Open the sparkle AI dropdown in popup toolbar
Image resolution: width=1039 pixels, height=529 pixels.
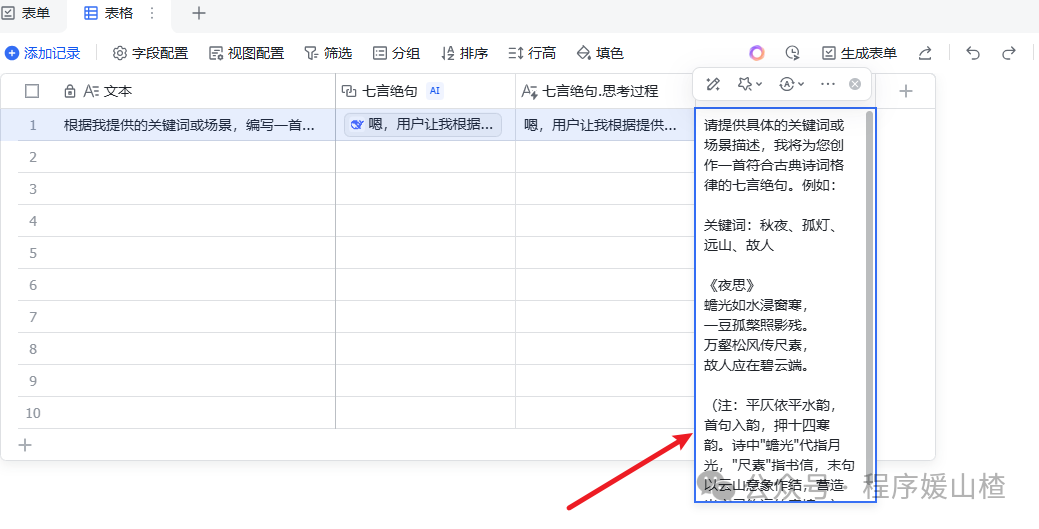749,84
